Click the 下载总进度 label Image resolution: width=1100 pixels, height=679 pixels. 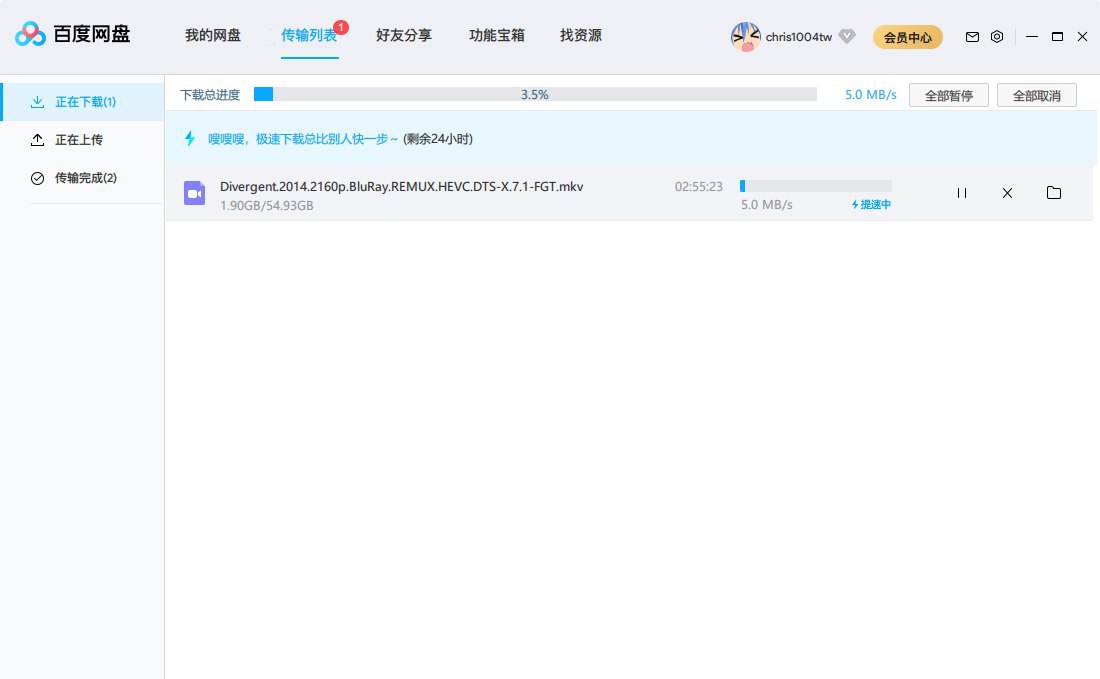[x=210, y=95]
